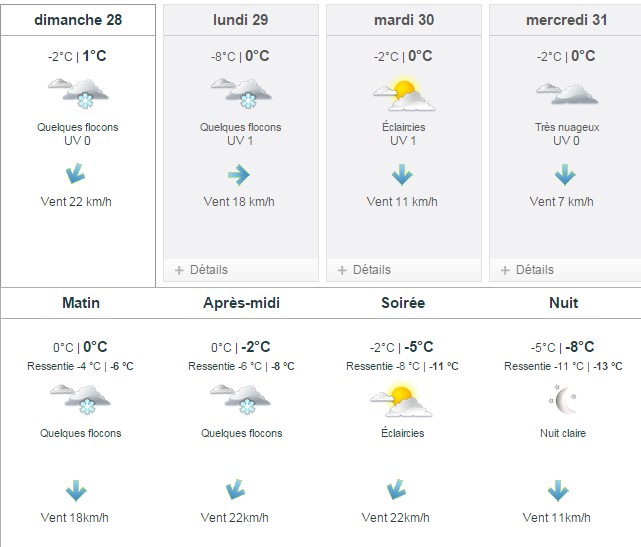Click the Après-midi column heading

[x=242, y=303]
